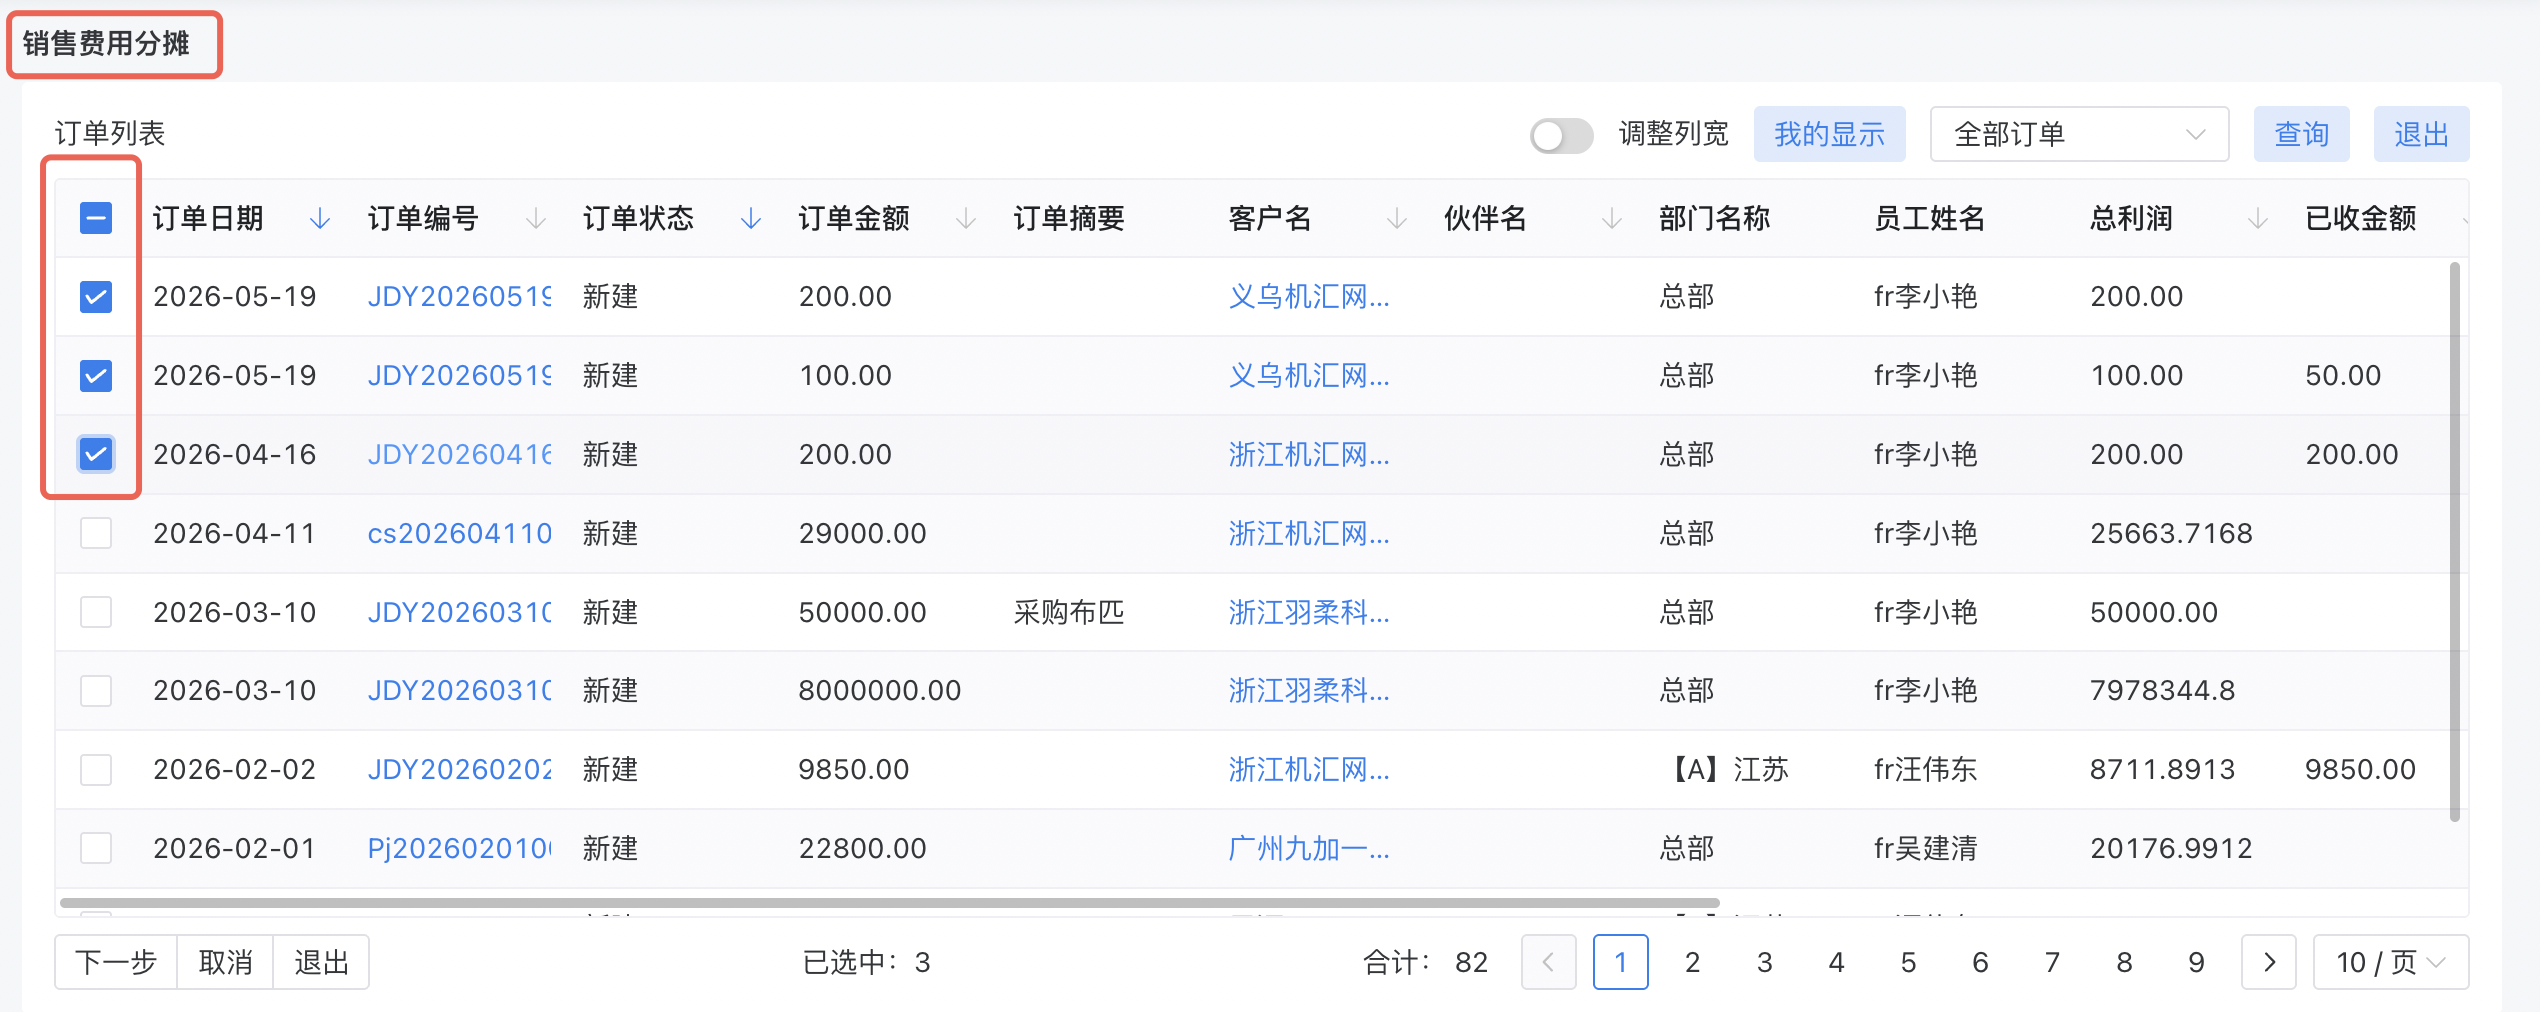This screenshot has width=2540, height=1012.
Task: Check the 8000000.00 order row
Action: click(x=96, y=690)
